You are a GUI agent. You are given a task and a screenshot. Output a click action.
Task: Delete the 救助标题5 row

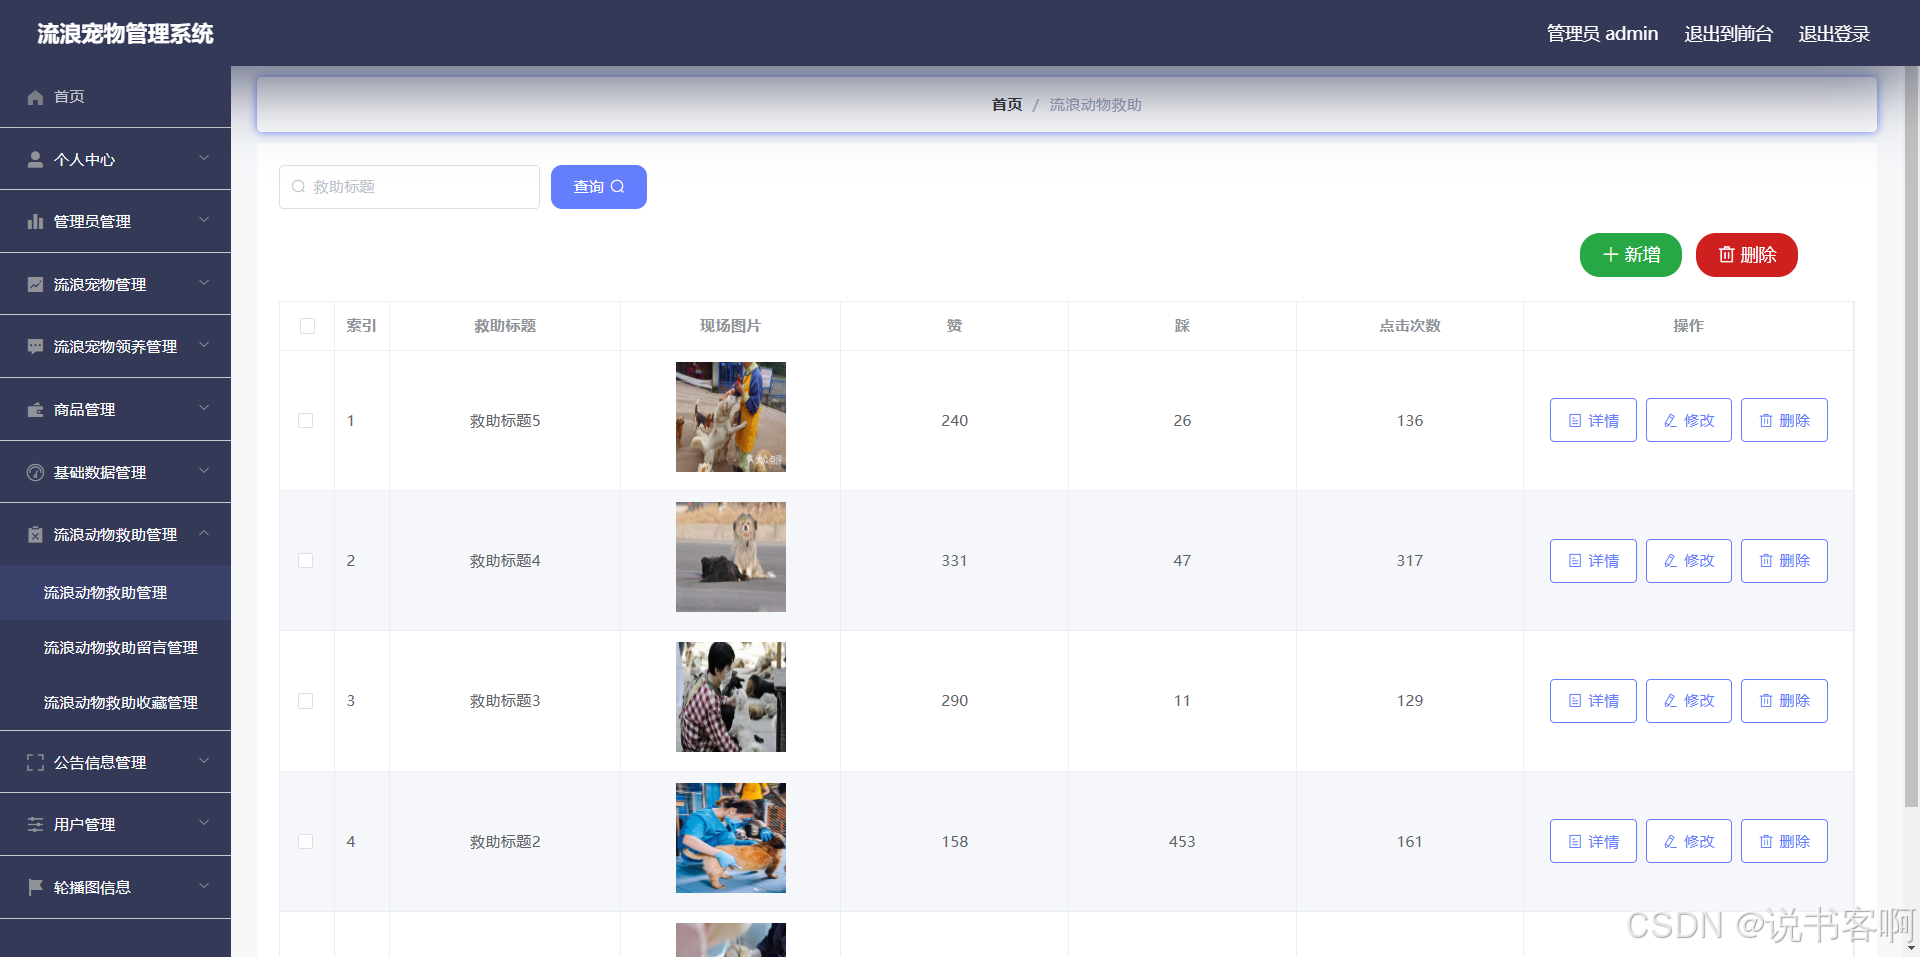click(1784, 420)
